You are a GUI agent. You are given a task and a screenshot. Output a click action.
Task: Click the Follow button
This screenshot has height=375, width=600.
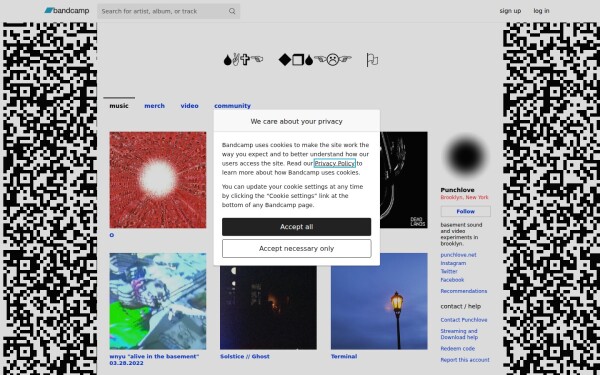(x=466, y=211)
